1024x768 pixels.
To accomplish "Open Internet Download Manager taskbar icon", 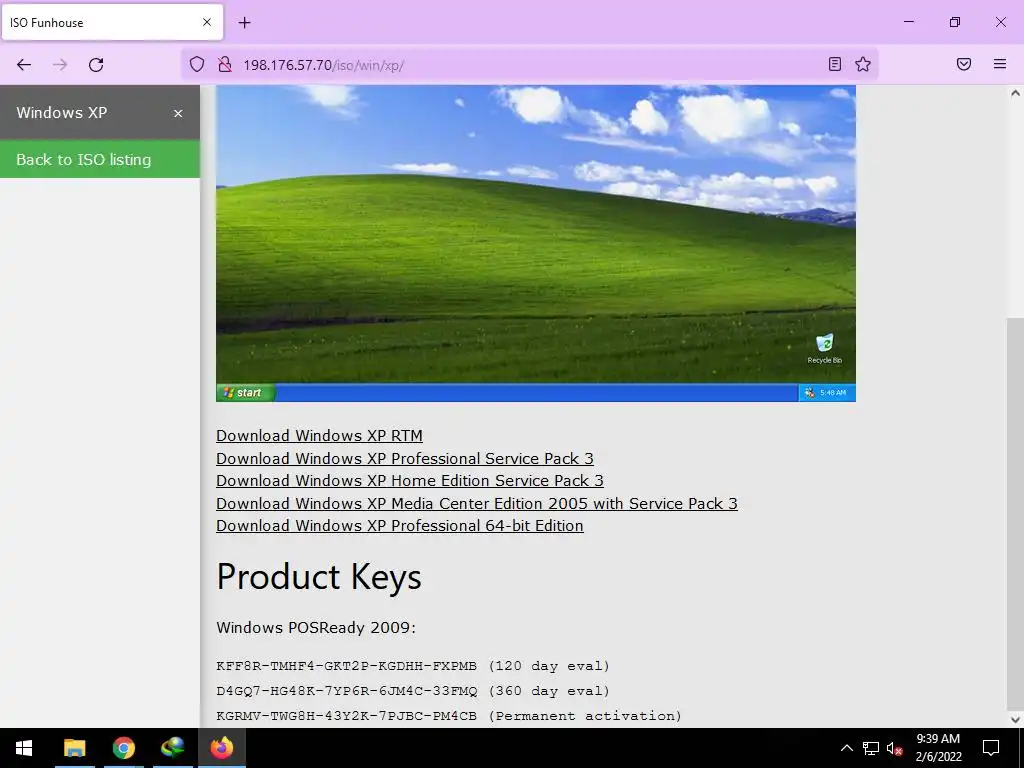I will (172, 748).
